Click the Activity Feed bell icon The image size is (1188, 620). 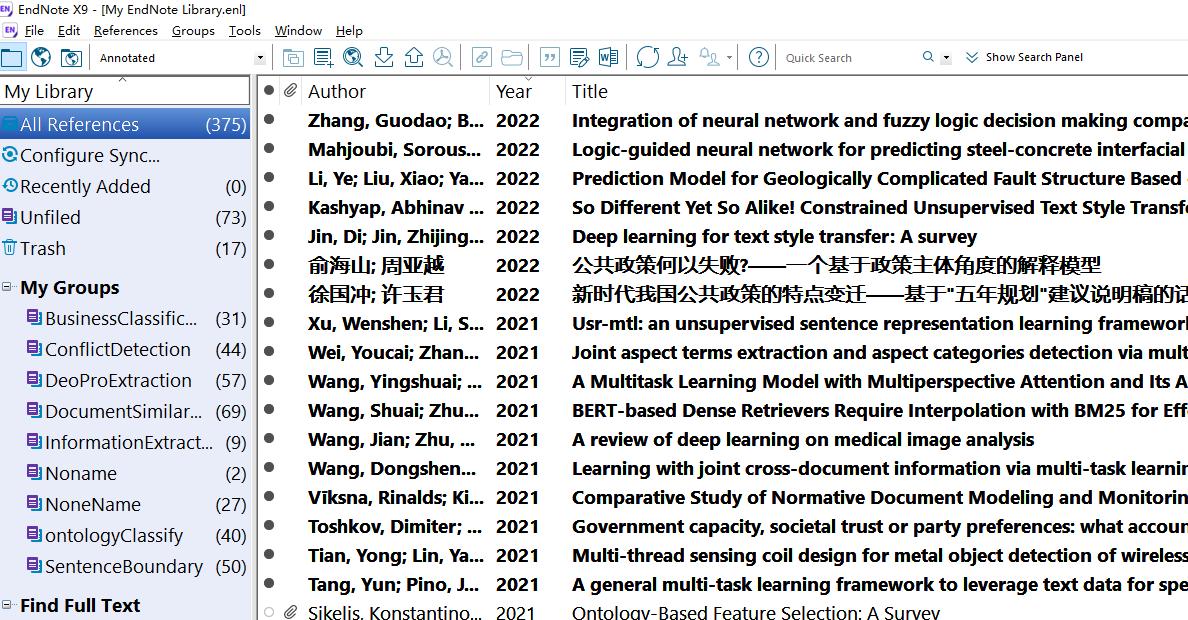(x=709, y=58)
